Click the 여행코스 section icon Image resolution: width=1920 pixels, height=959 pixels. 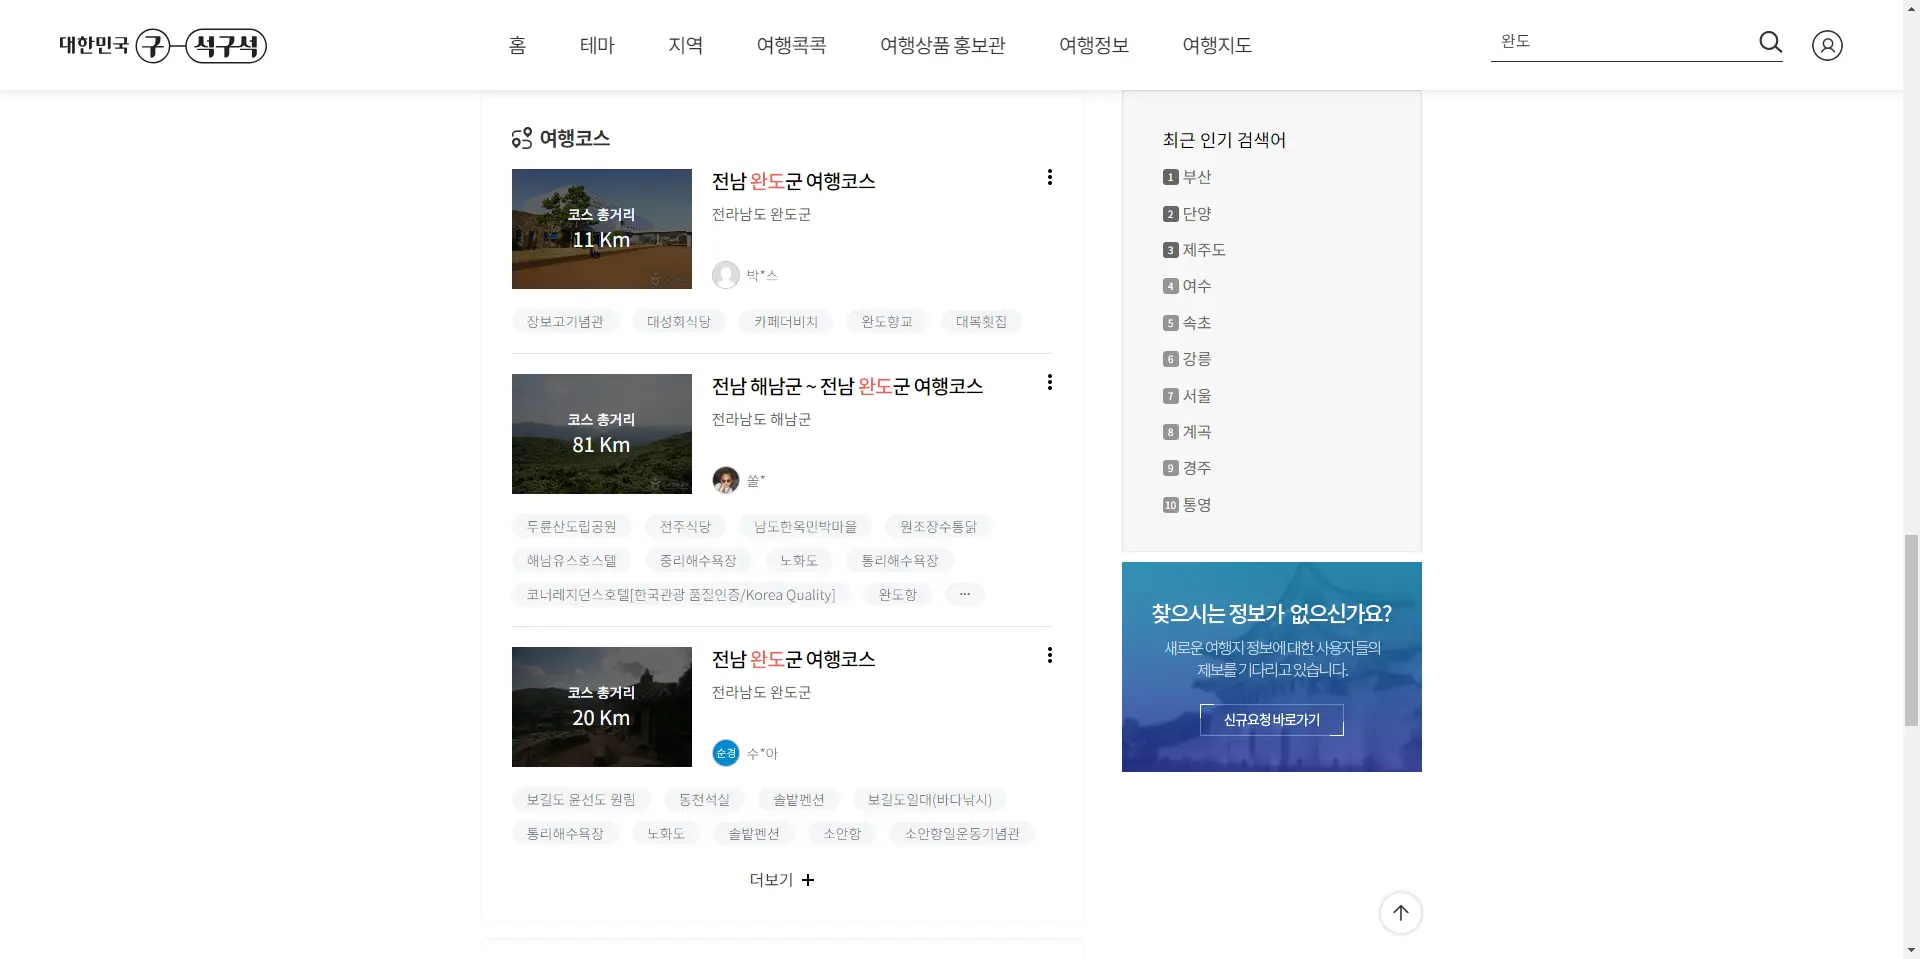[x=522, y=138]
